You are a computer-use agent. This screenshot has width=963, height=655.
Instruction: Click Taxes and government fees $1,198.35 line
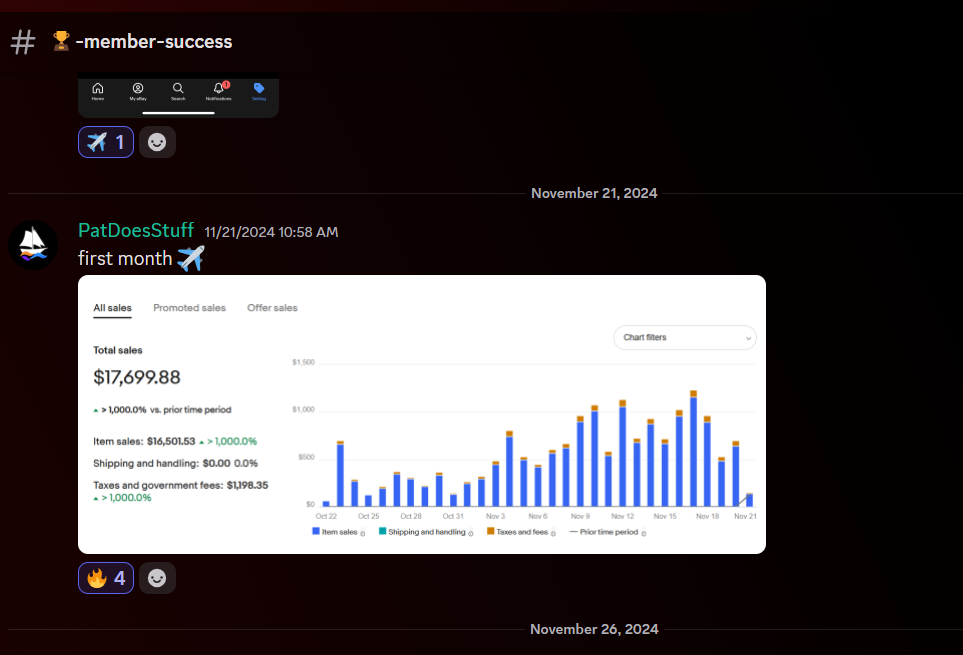(x=181, y=491)
